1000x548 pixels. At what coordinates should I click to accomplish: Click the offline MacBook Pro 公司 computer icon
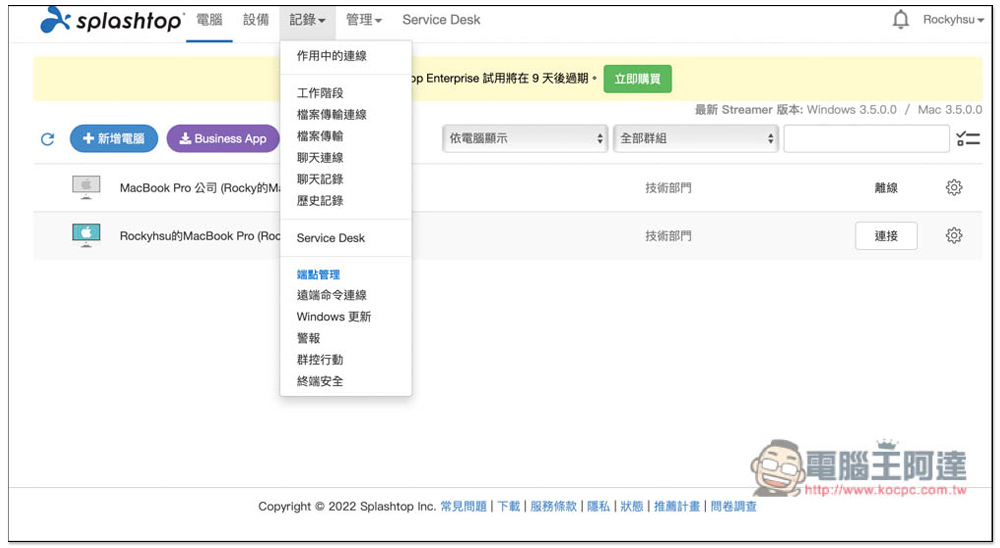86,187
